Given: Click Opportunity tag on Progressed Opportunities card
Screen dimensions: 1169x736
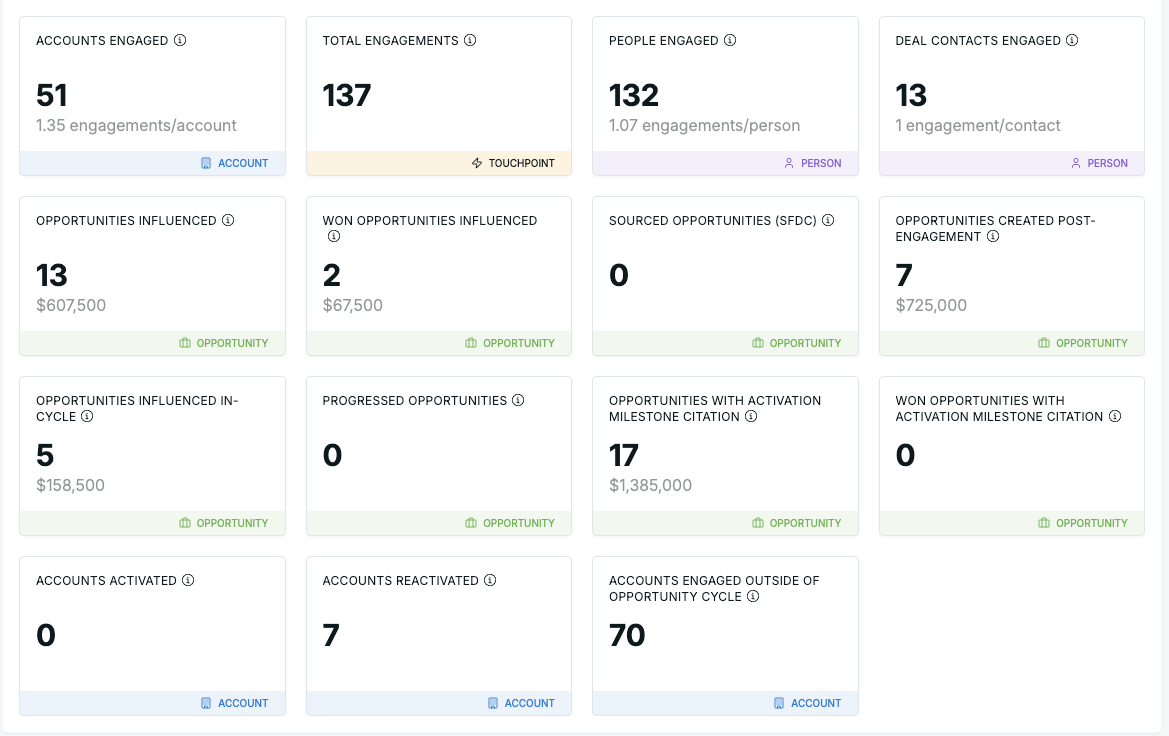Looking at the screenshot, I should tap(510, 523).
